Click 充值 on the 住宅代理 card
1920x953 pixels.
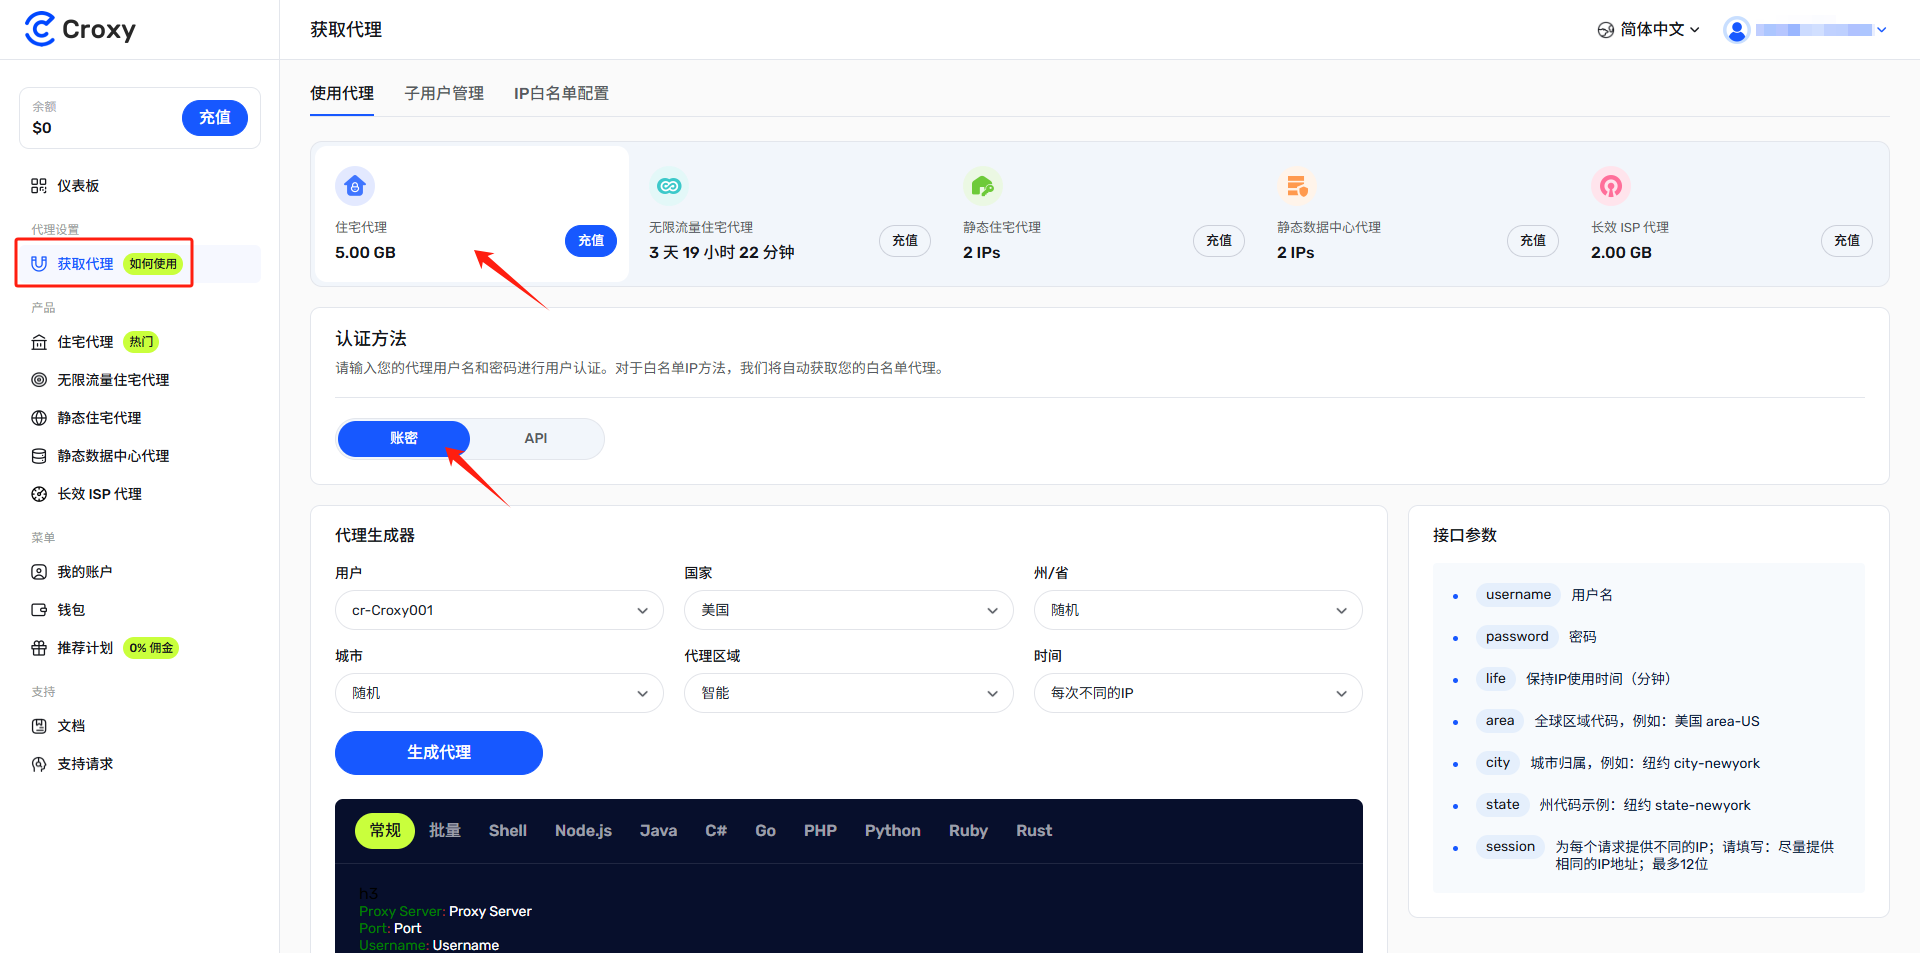[x=591, y=241]
